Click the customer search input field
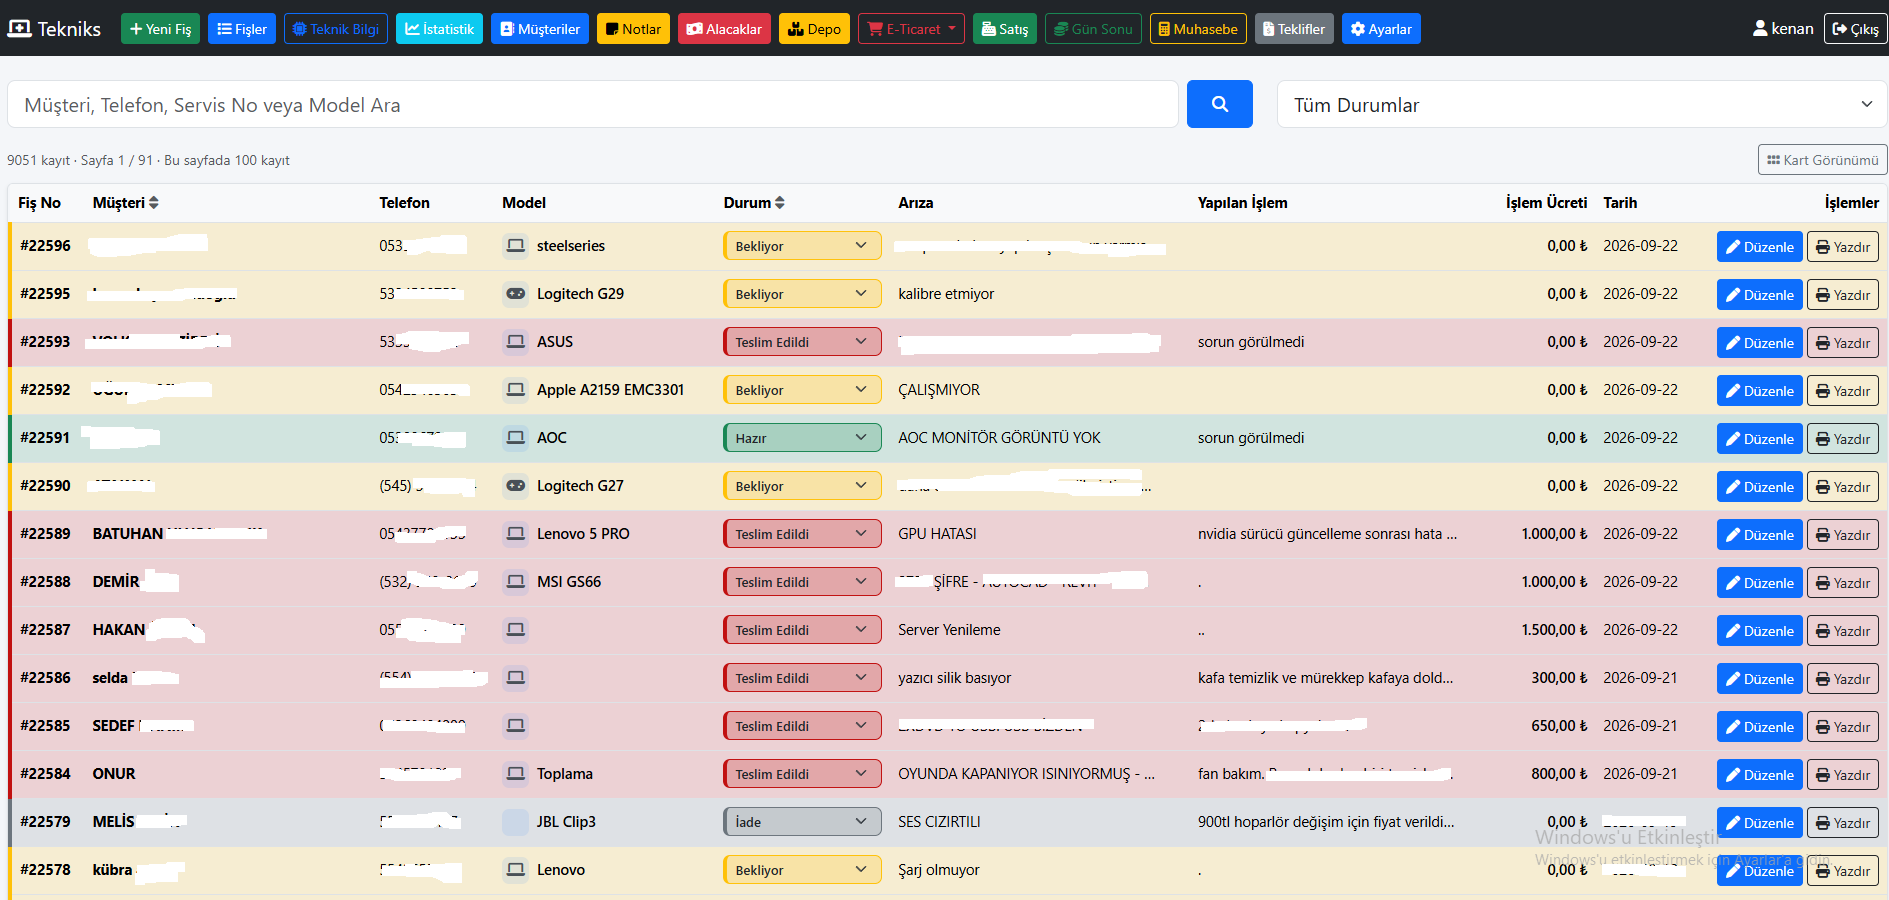The image size is (1889, 900). point(593,105)
